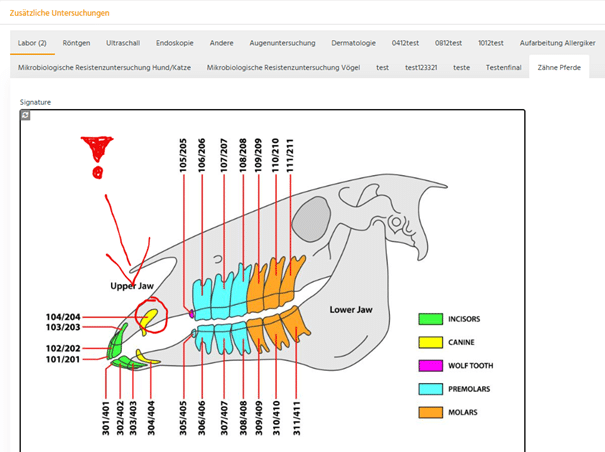This screenshot has height=452, width=605.
Task: Click the cyan Premolars legend swatch
Action: pos(430,389)
